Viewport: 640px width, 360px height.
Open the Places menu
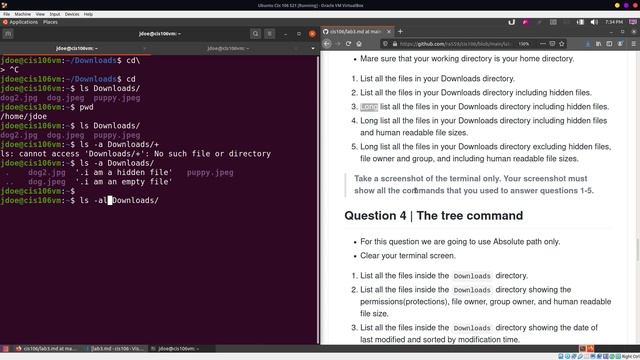pyautogui.click(x=50, y=22)
